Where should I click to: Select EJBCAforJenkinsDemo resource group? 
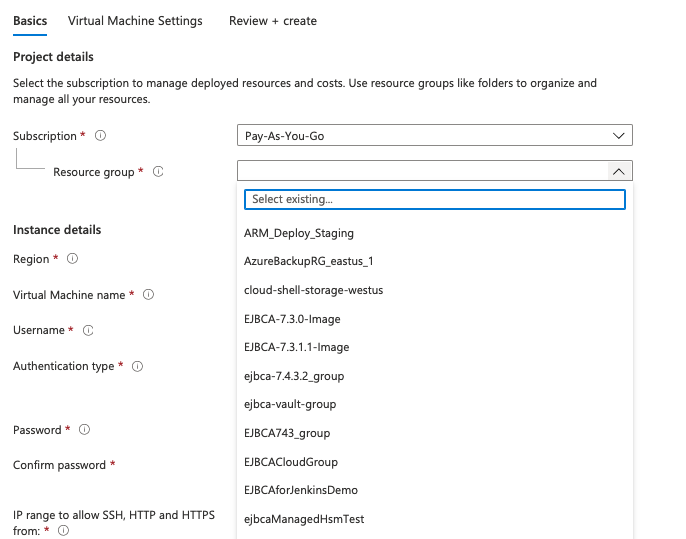[x=301, y=490]
